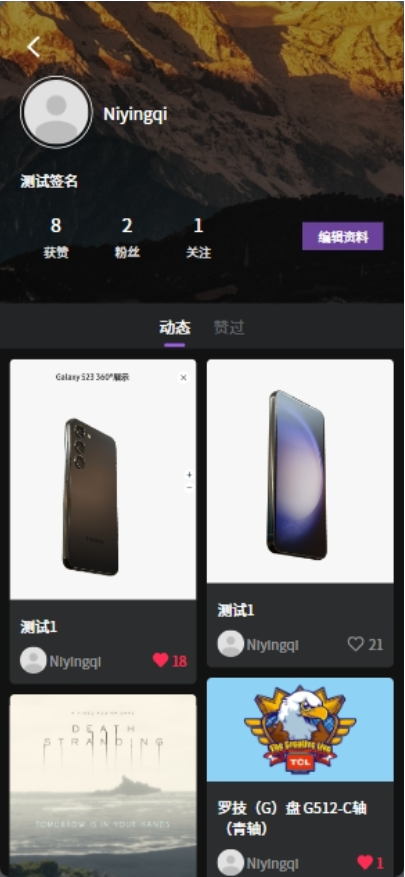Tap author avatar on the 18-likes post
Screen dimensions: 405x877
pyautogui.click(x=33, y=661)
